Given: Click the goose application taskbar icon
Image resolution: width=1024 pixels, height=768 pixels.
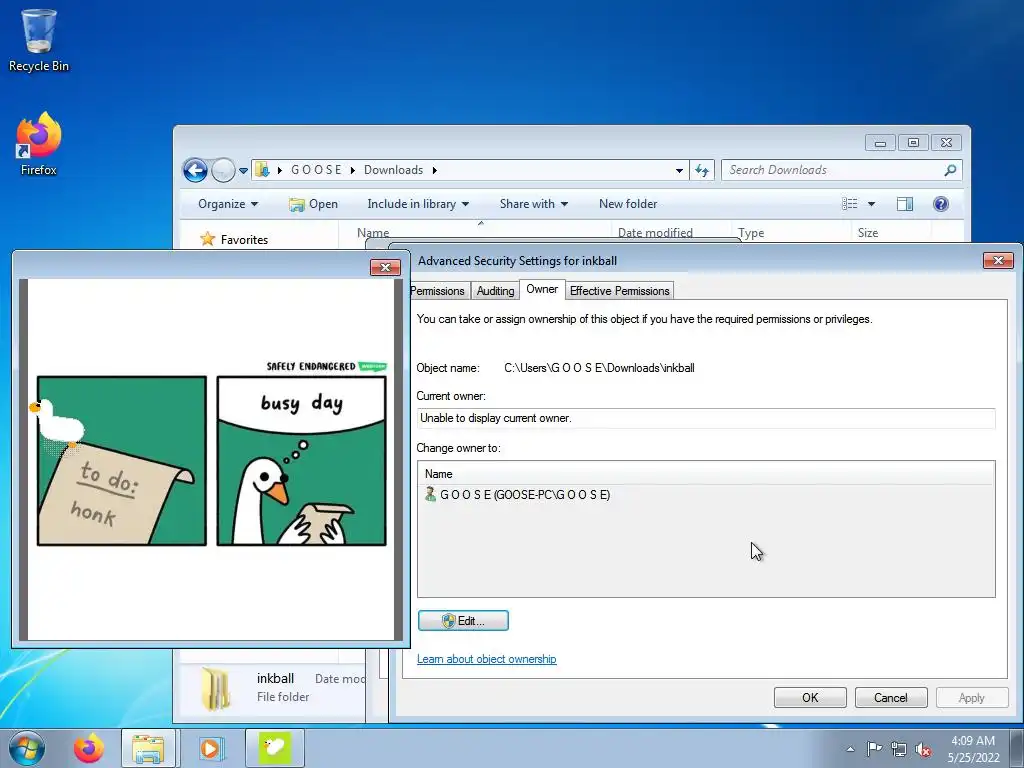Looking at the screenshot, I should (x=274, y=748).
